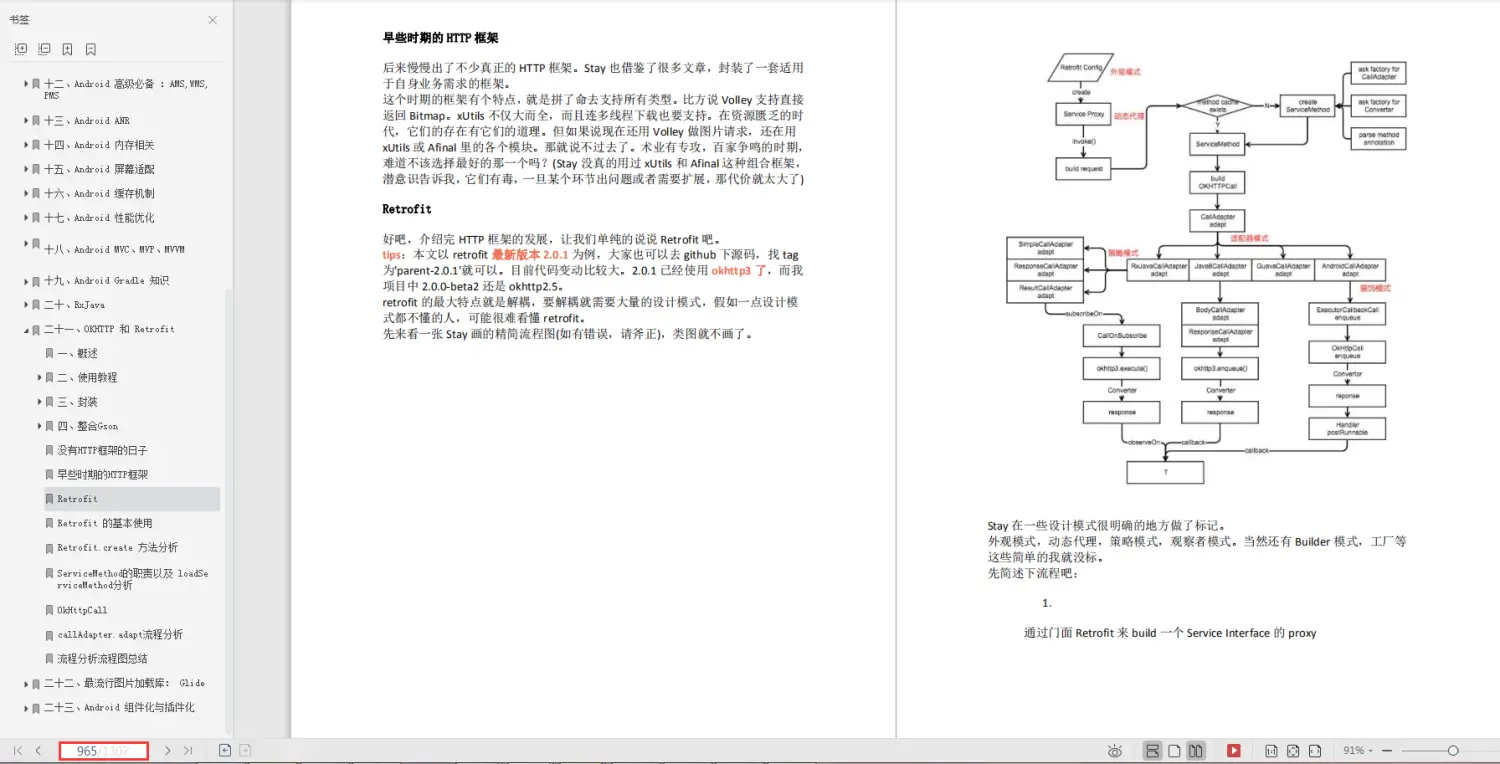Add bookmark icon with plus sign
1500x764 pixels.
pyautogui.click(x=67, y=49)
